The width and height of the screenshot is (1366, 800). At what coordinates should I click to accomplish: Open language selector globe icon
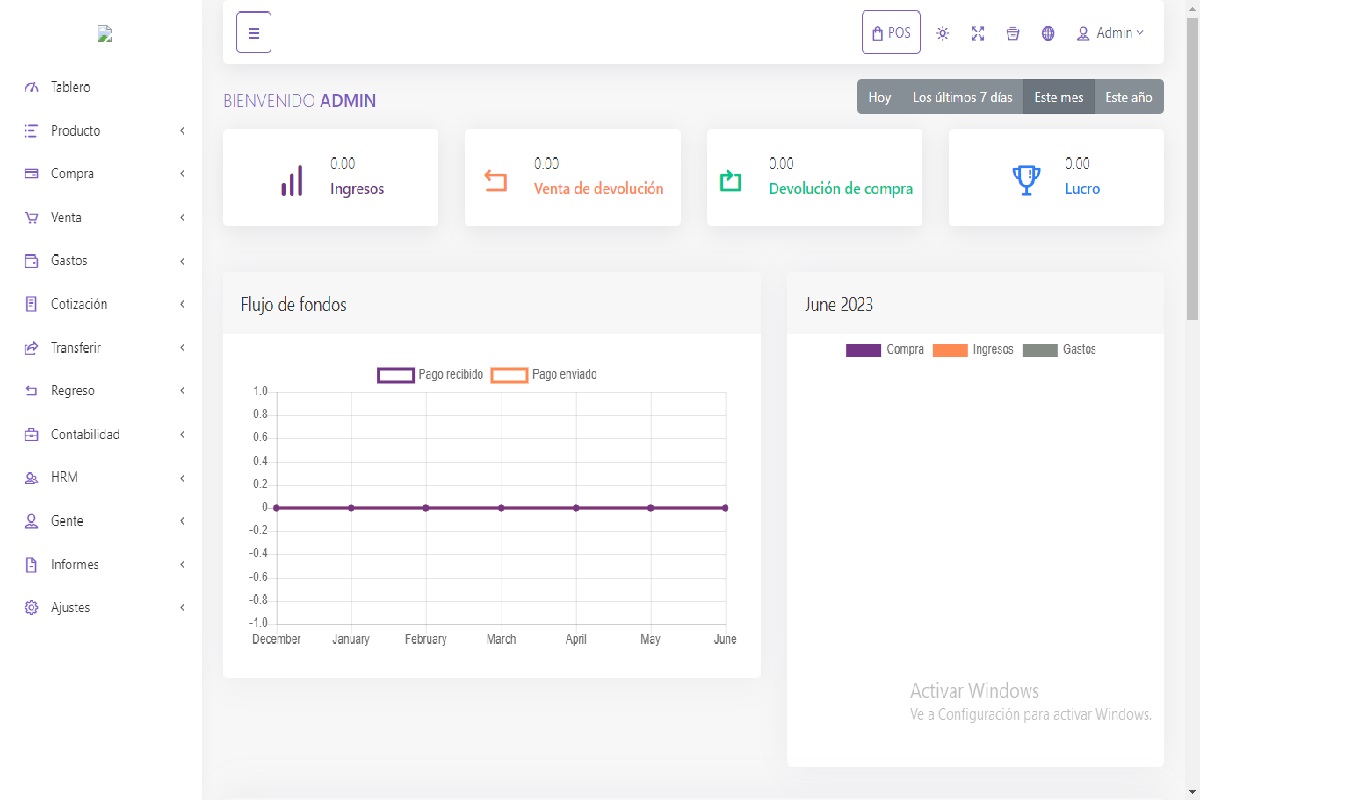tap(1048, 33)
